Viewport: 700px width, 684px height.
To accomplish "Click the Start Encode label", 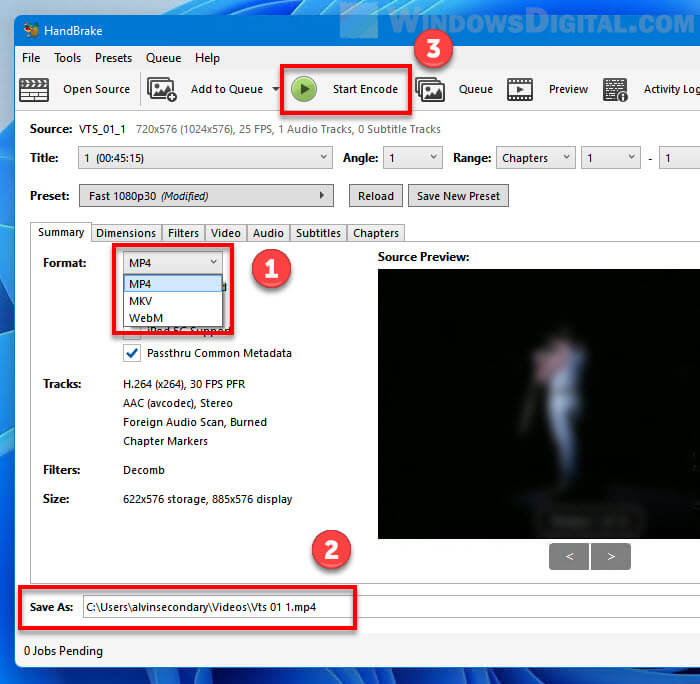I will [365, 89].
